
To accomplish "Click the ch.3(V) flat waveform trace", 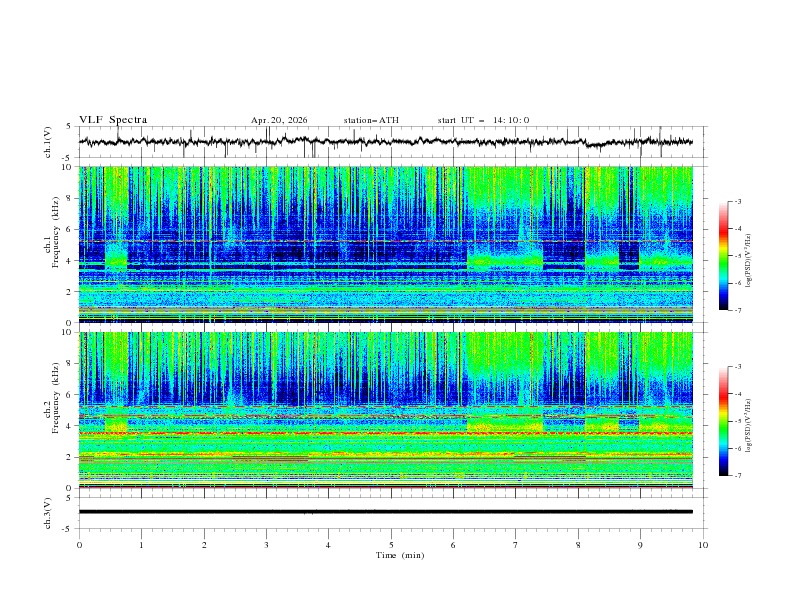I will click(x=385, y=512).
